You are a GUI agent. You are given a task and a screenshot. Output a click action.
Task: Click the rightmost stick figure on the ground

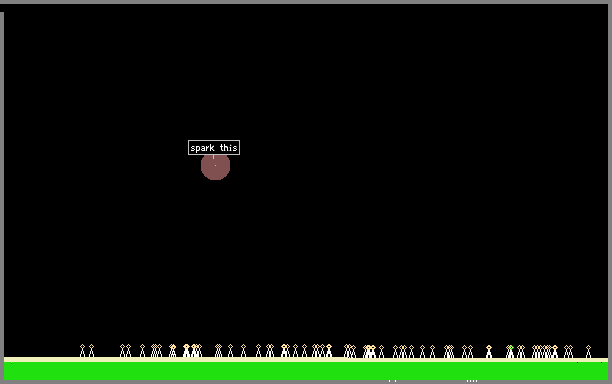click(588, 351)
